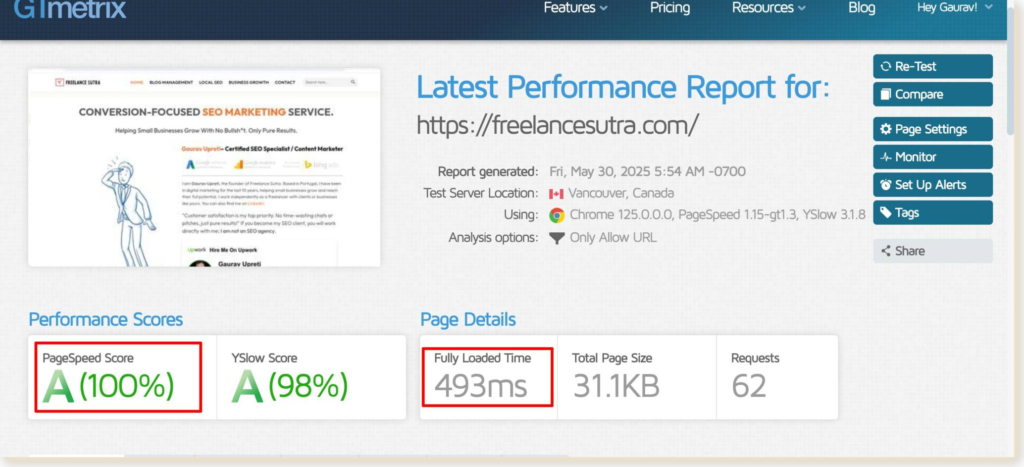
Task: Click the Only Allow URL text
Action: pyautogui.click(x=613, y=238)
